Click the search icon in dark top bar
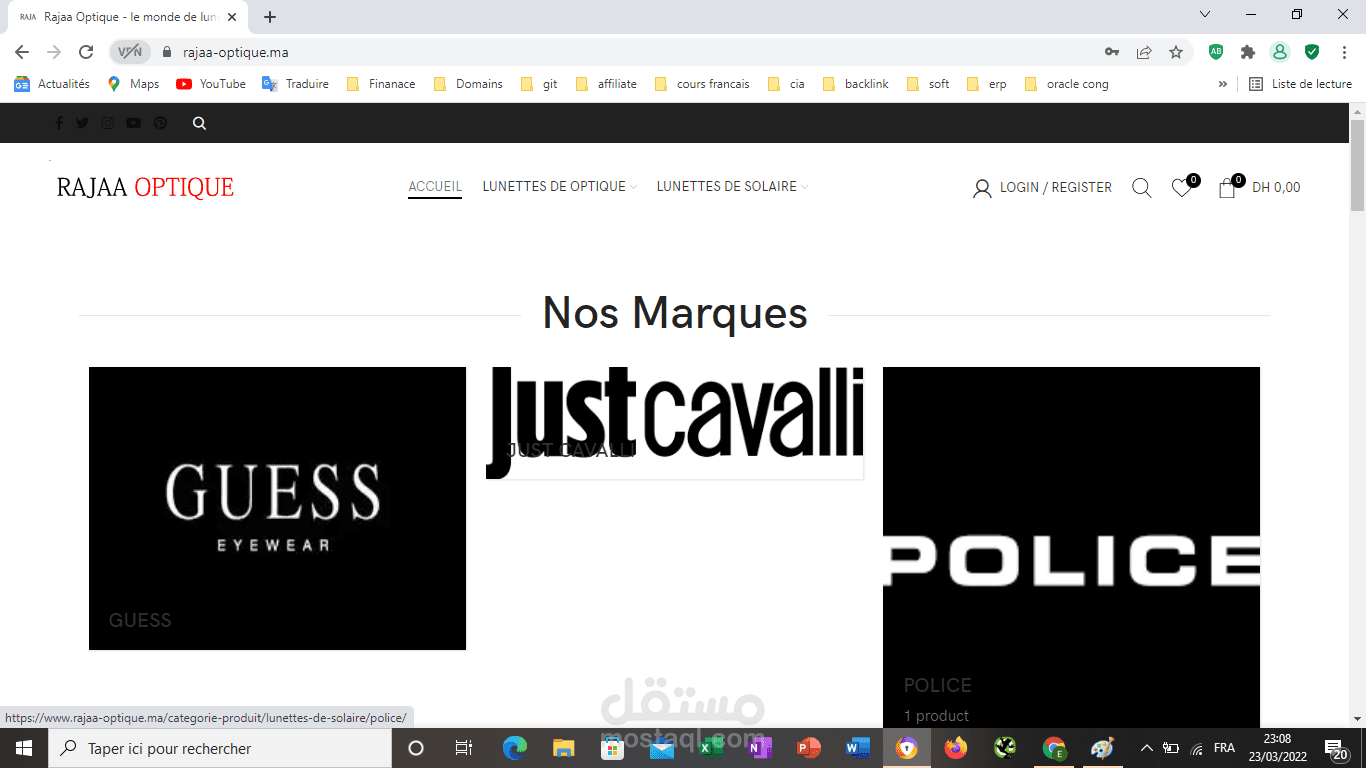 coord(199,123)
